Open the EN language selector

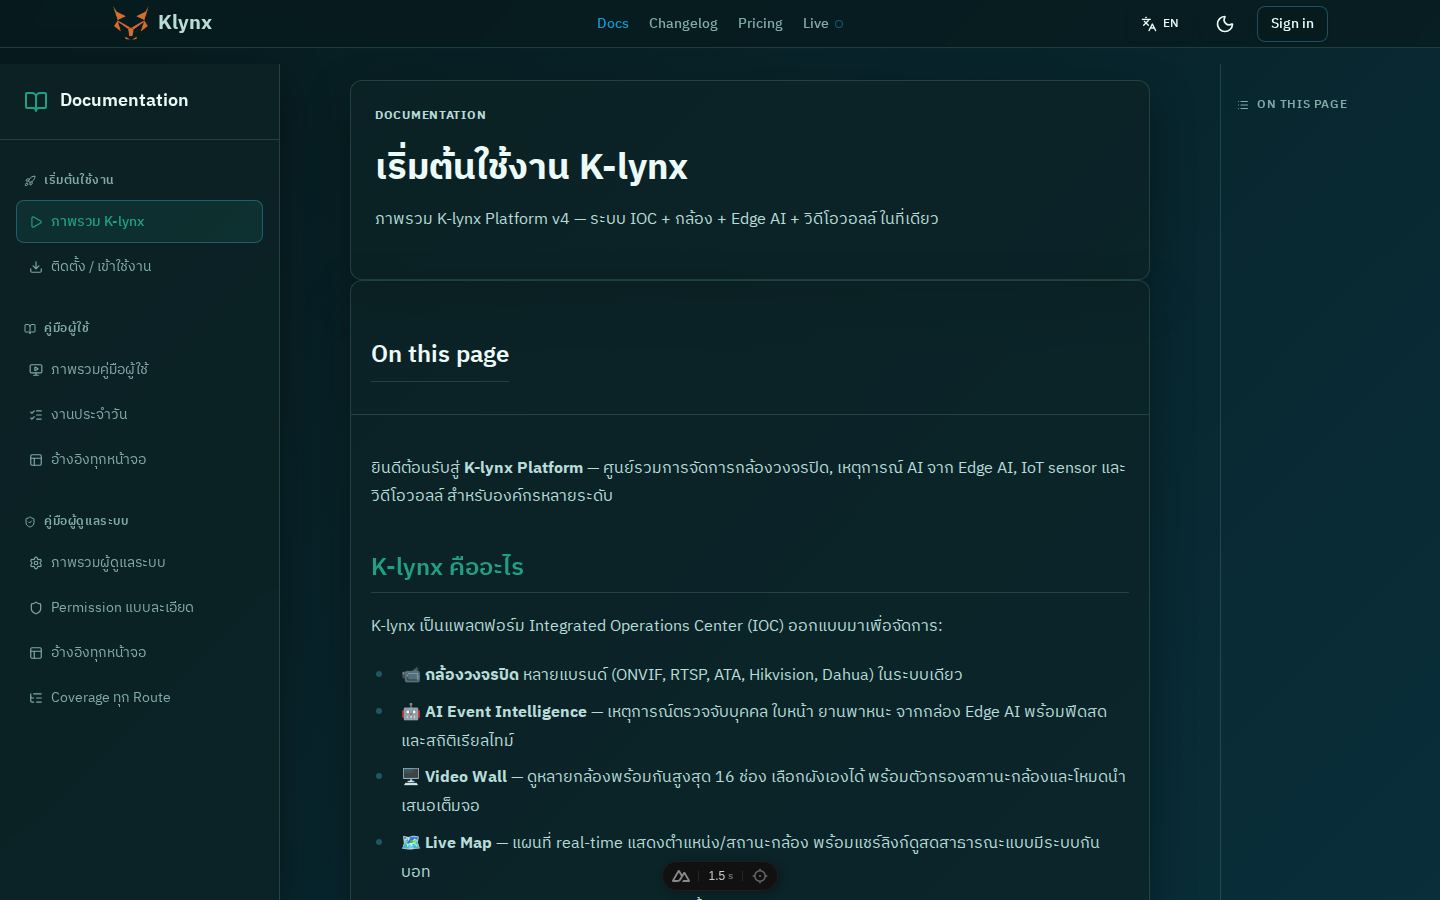click(1160, 23)
